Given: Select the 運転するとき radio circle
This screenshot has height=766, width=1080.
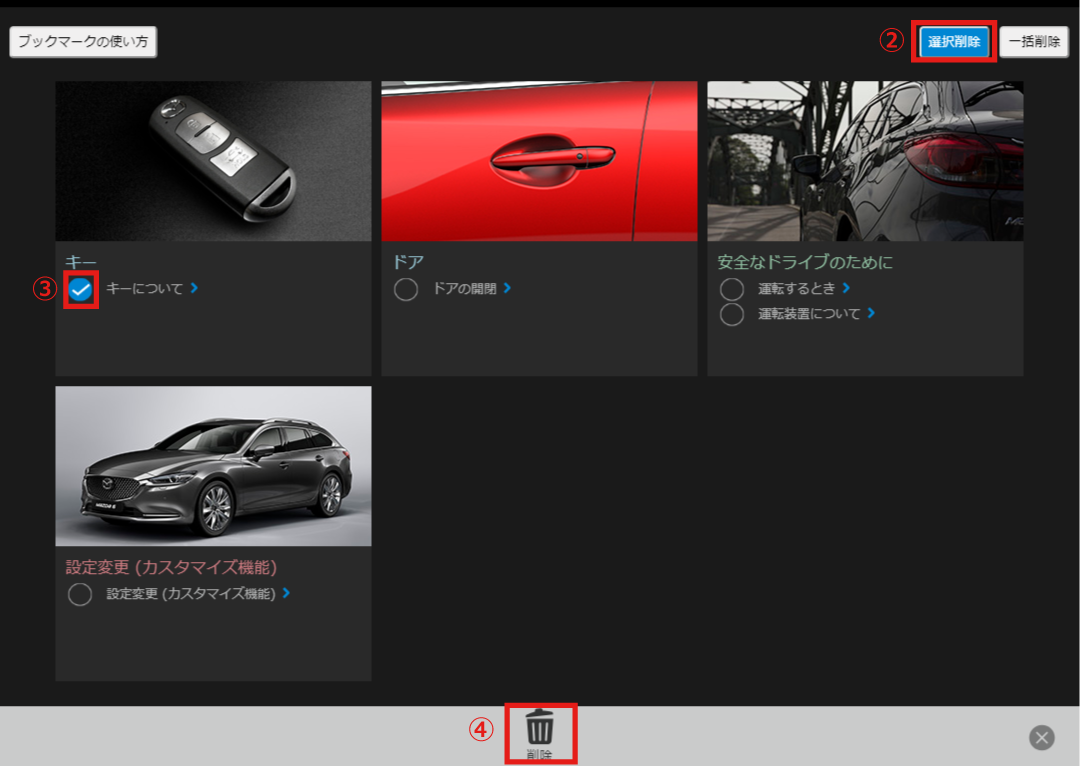Looking at the screenshot, I should (x=732, y=289).
